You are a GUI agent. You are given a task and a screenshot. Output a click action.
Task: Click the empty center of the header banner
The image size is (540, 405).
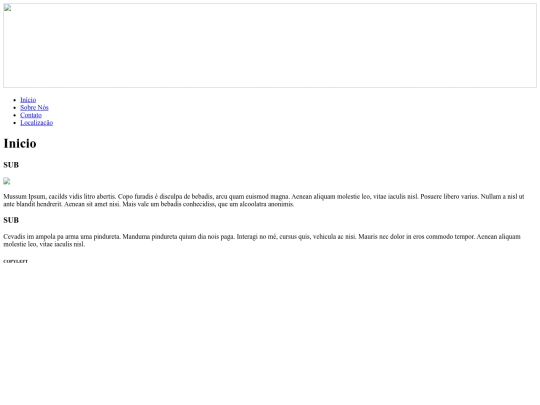click(x=270, y=45)
